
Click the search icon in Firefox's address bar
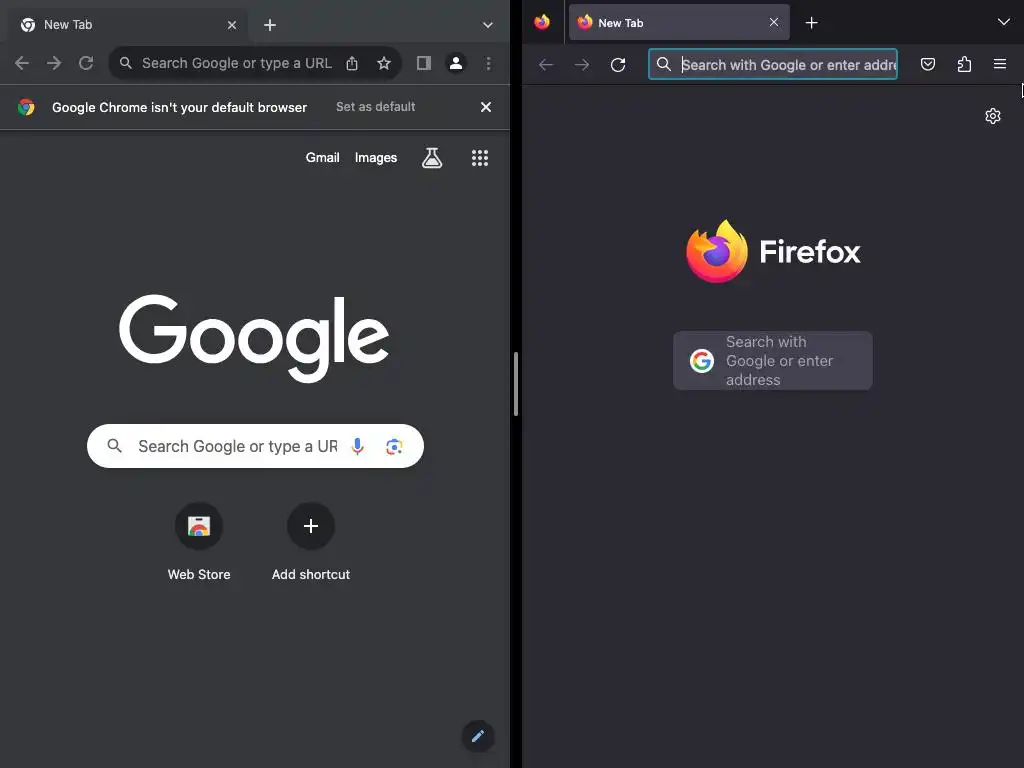pos(664,64)
